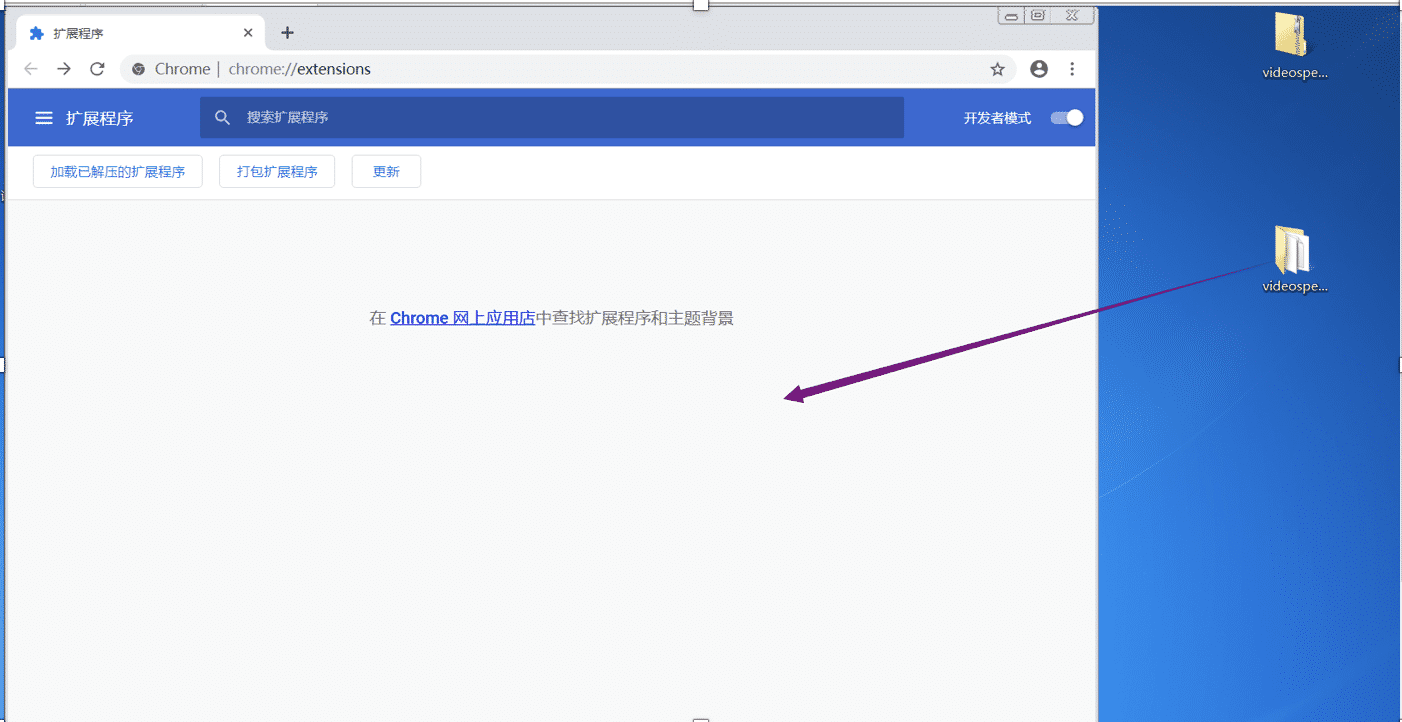
Task: Click the puzzle-piece icon on the tab
Action: [37, 33]
